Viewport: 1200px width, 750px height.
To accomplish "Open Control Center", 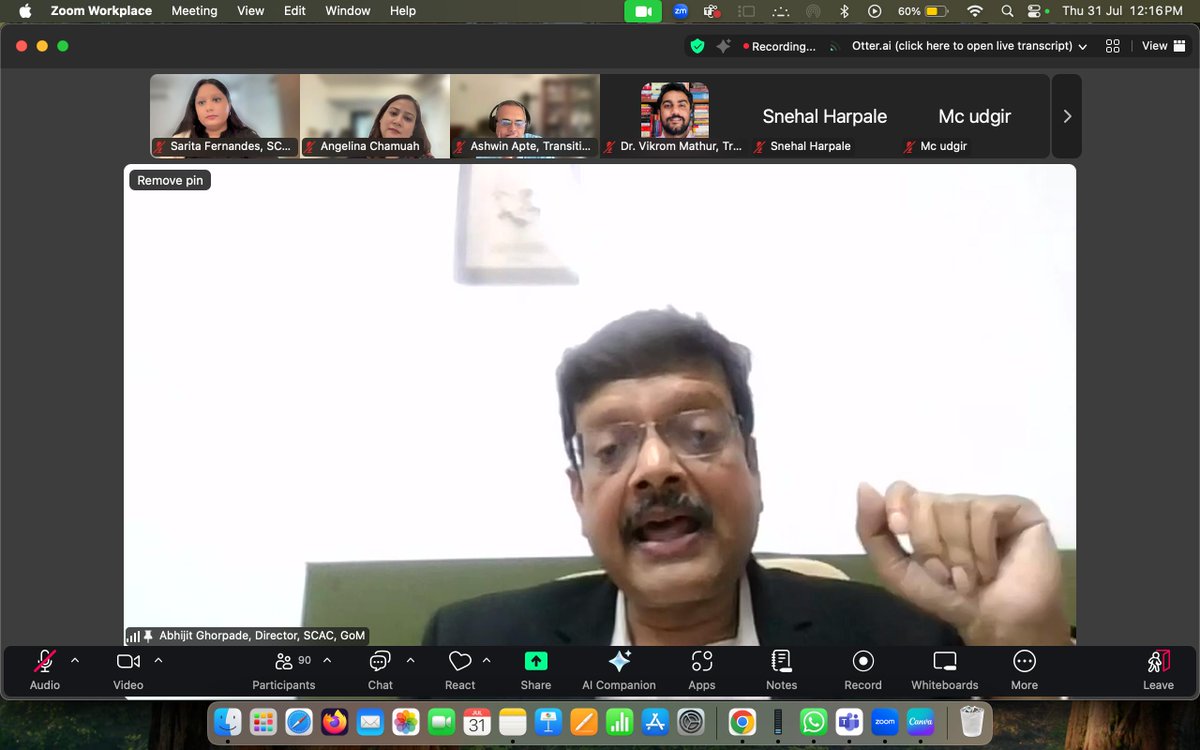I will (1035, 11).
